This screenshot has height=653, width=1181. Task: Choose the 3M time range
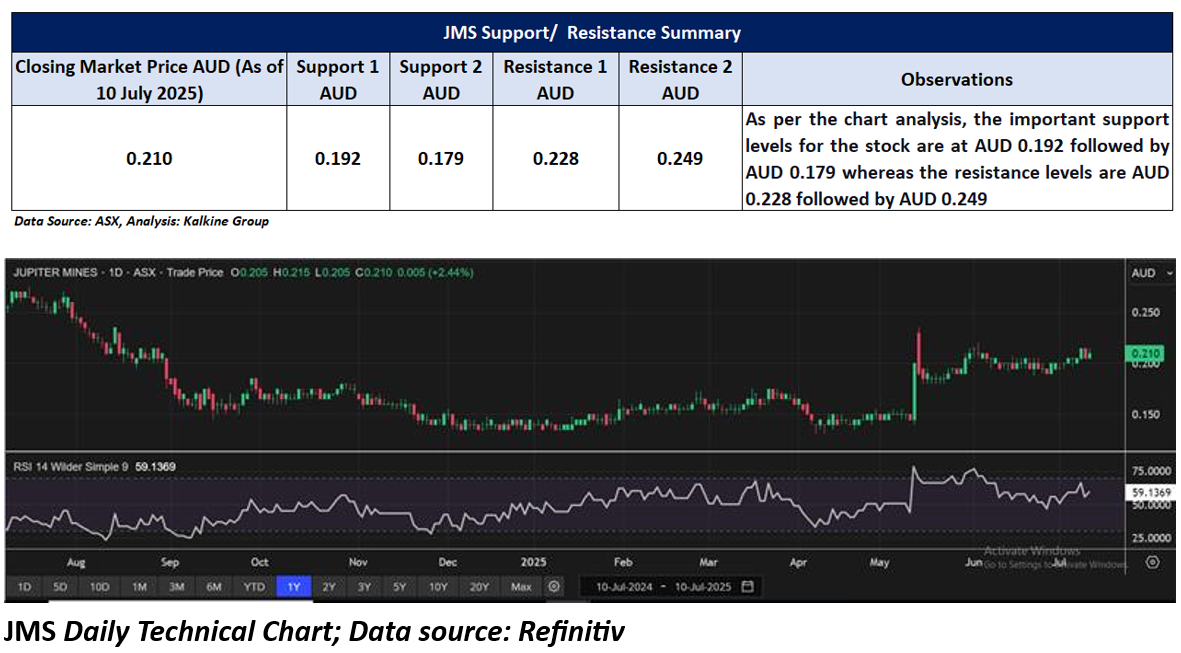177,587
